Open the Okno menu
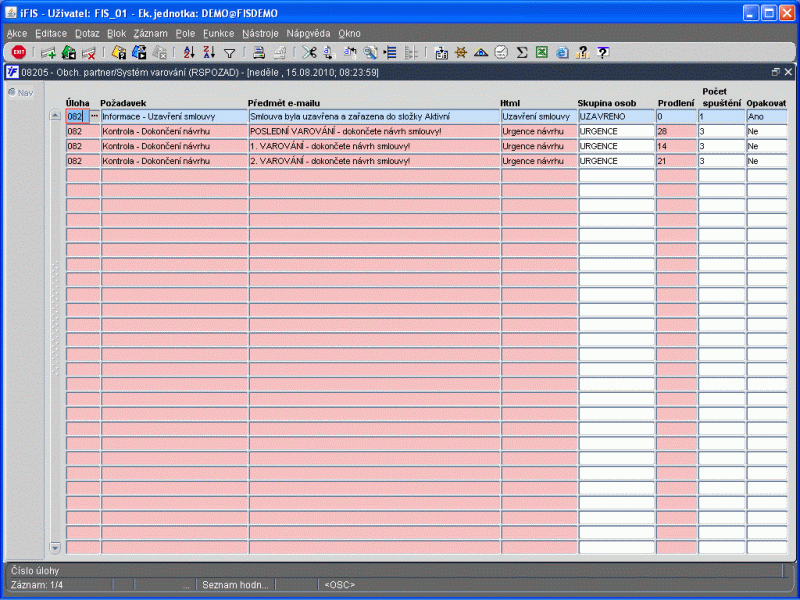The image size is (800, 600). (x=349, y=34)
